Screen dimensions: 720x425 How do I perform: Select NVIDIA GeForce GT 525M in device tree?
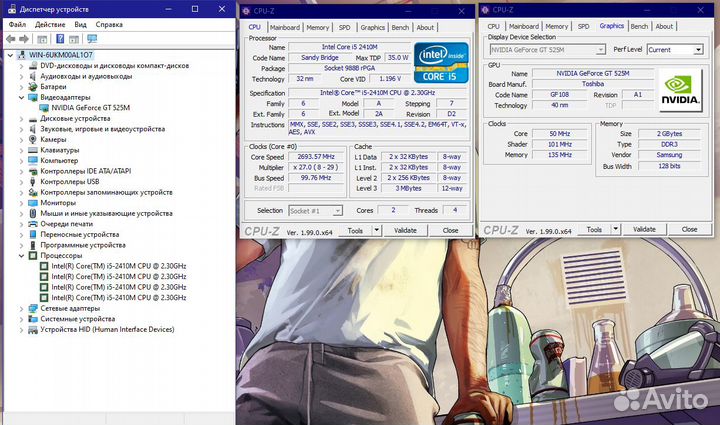[90, 108]
